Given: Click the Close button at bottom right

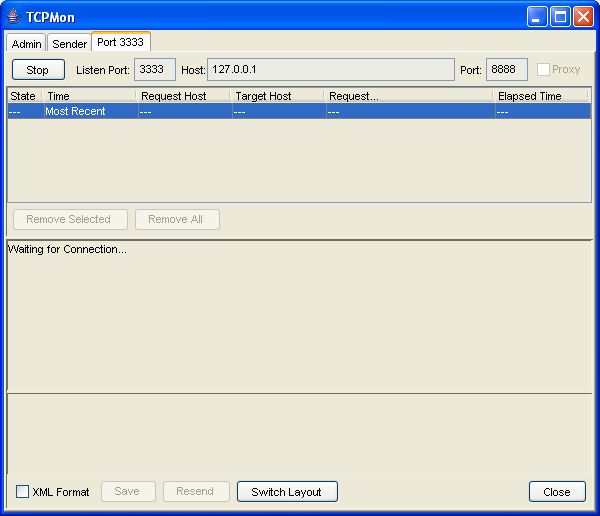Looking at the screenshot, I should pos(557,492).
